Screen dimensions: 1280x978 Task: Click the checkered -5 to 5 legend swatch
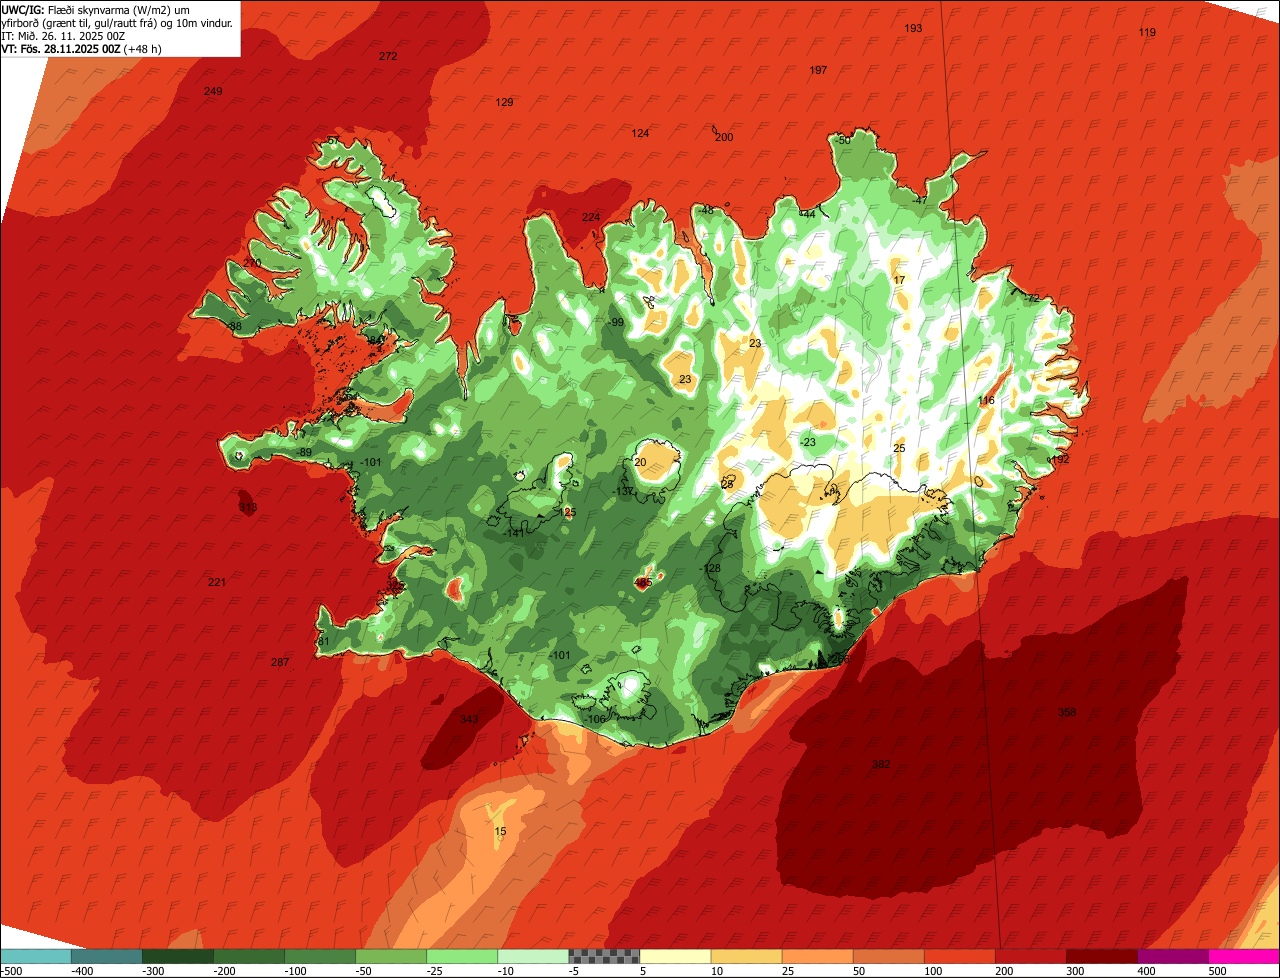[x=604, y=956]
